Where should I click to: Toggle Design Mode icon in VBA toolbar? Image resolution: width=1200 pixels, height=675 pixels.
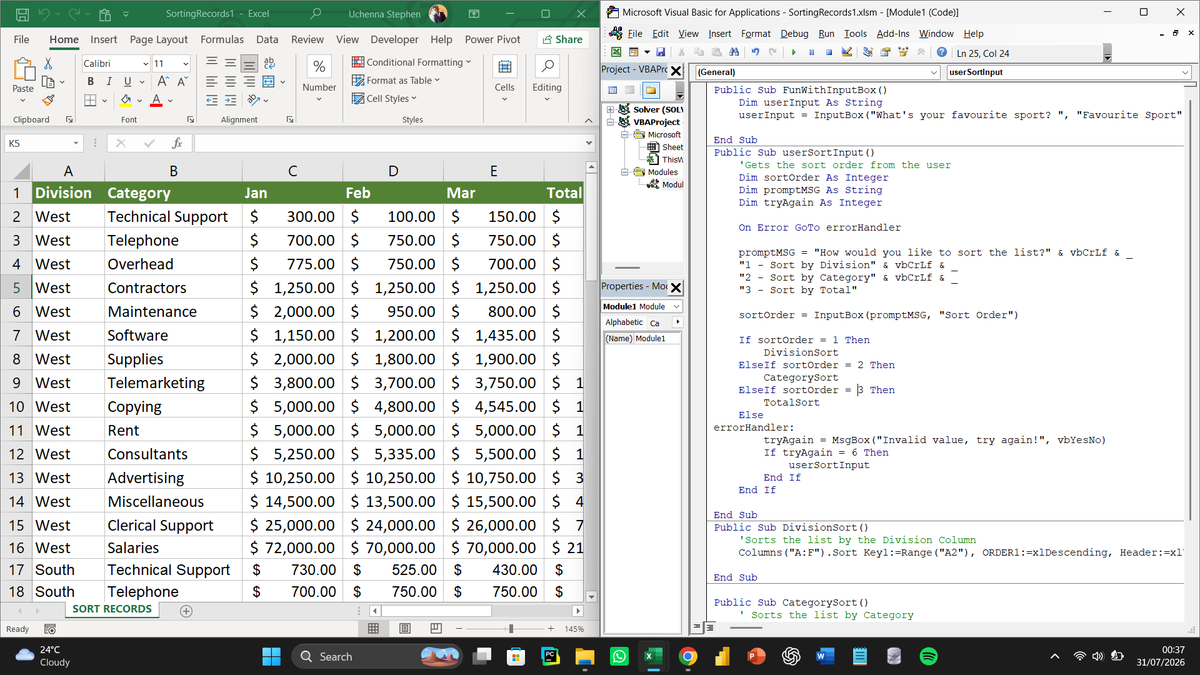846,52
